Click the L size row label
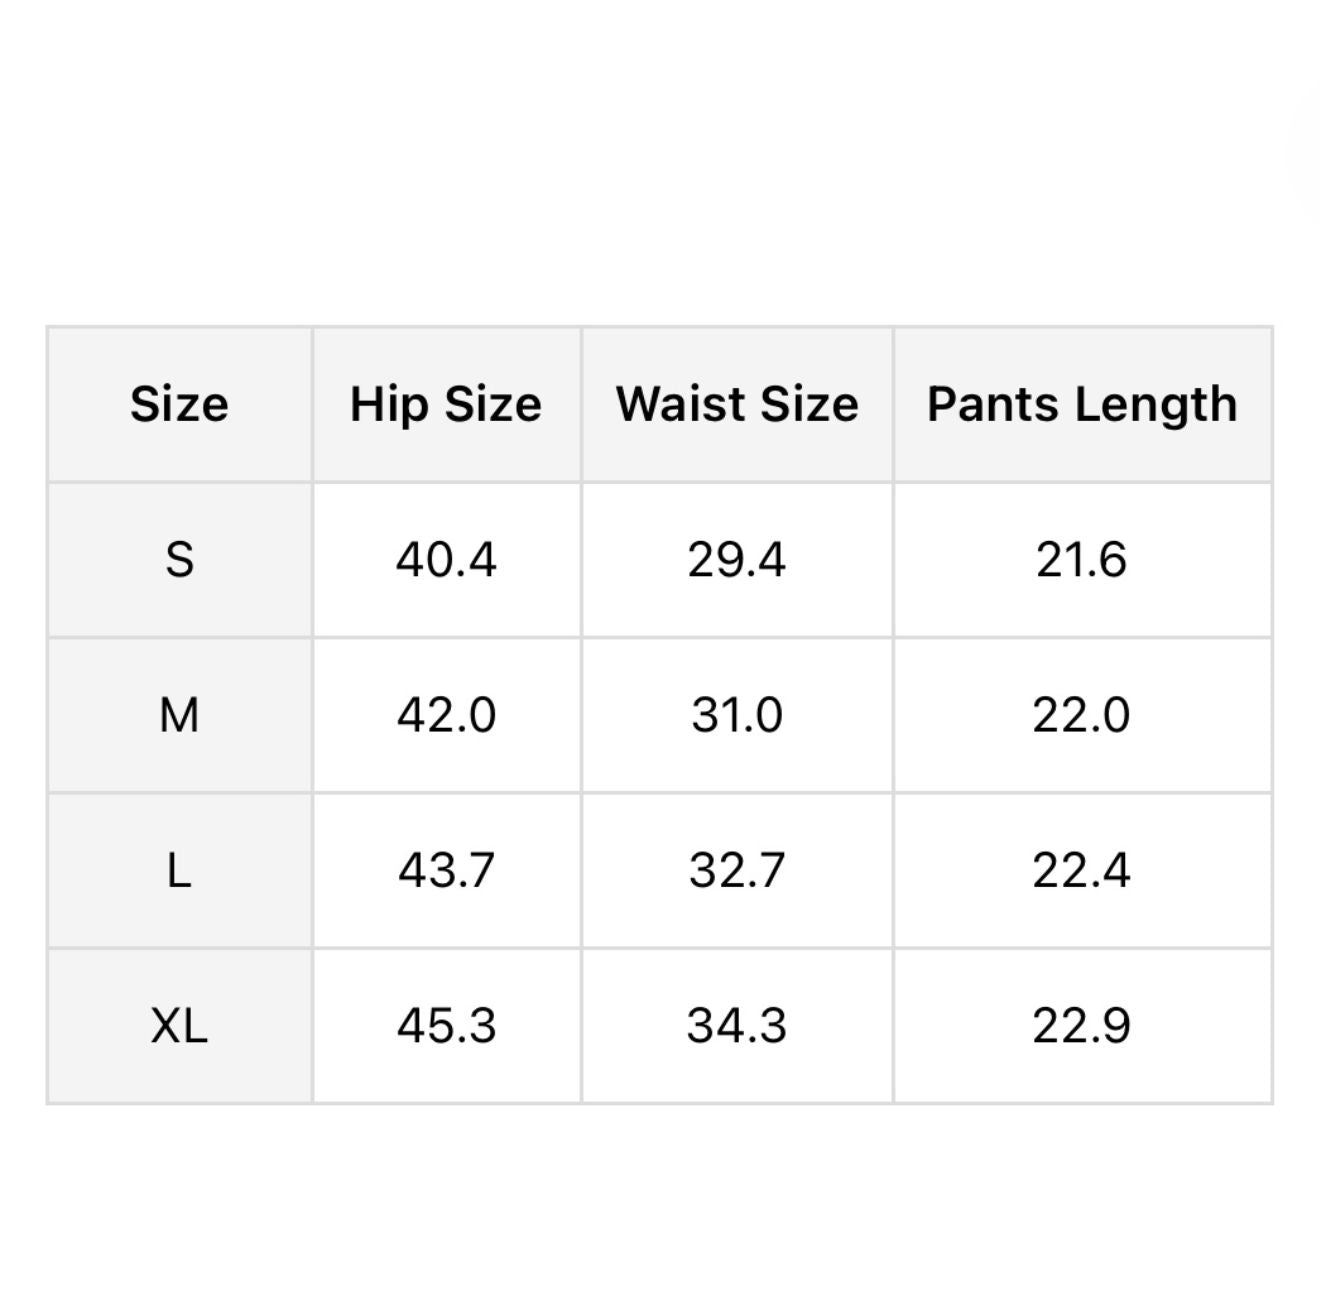 click(x=179, y=870)
